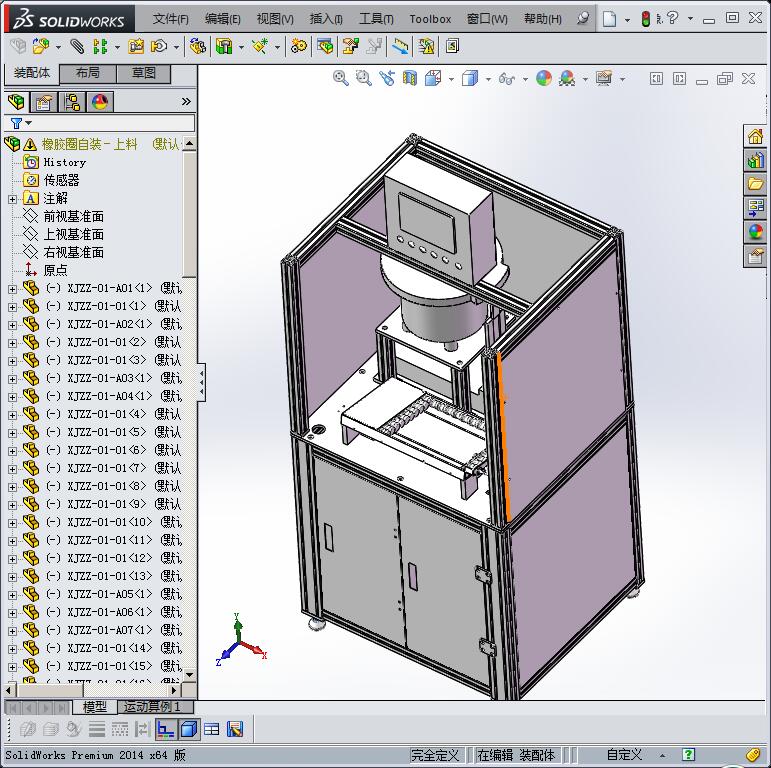Open the Linear Component Pattern dropdown arrow

[x=117, y=48]
